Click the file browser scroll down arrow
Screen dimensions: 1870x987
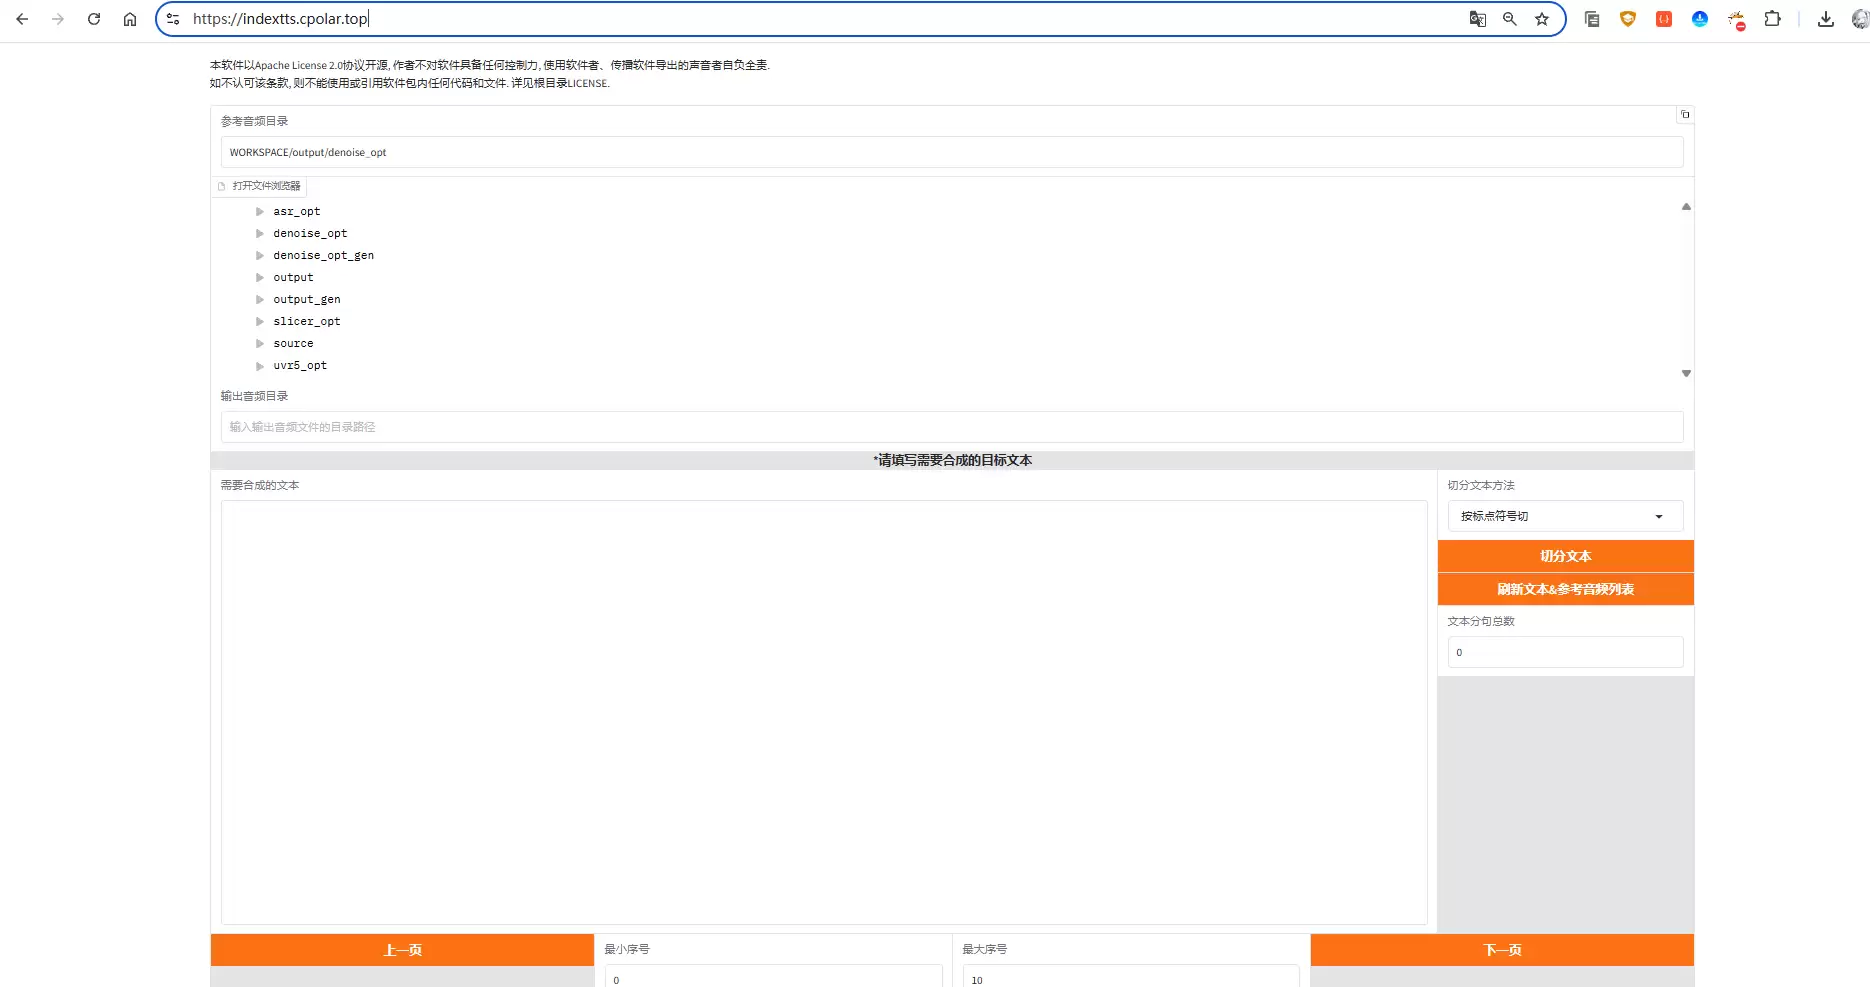click(x=1686, y=374)
